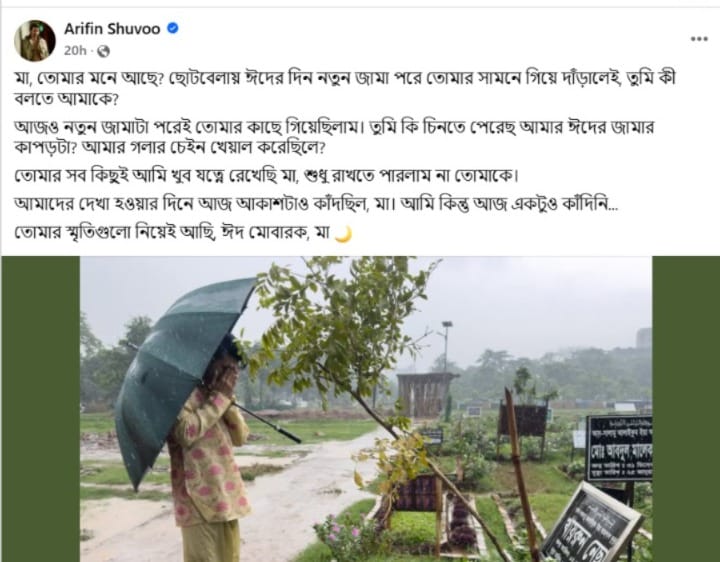Open the three-dot post options menu
The width and height of the screenshot is (720, 562).
coord(699,39)
